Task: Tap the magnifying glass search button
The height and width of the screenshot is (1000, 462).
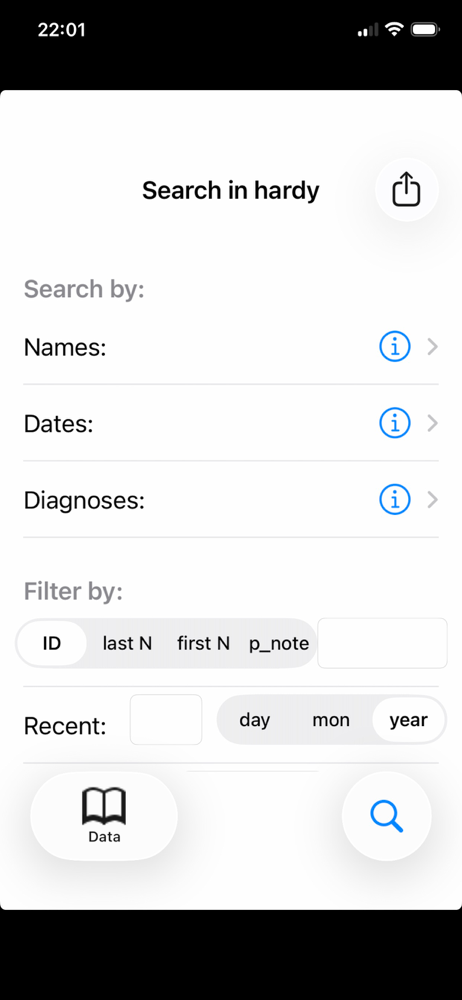Action: tap(387, 816)
